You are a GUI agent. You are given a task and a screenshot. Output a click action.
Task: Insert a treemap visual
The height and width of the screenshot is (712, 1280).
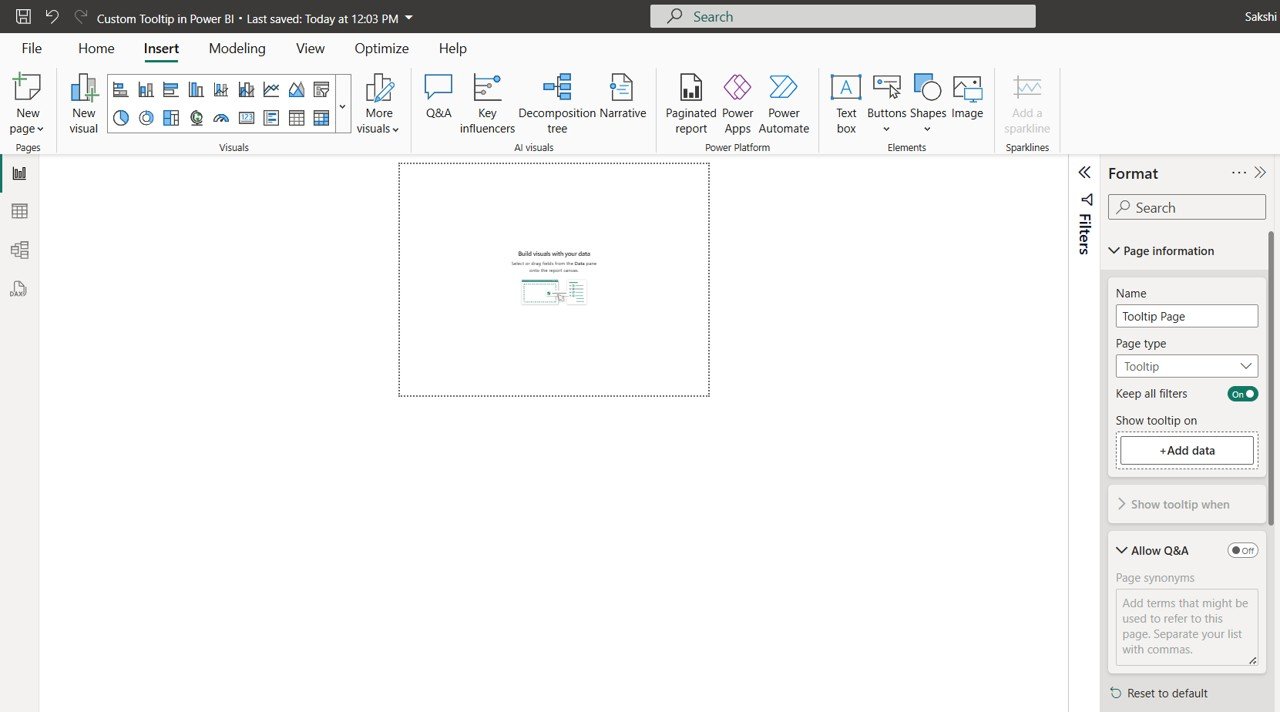click(x=171, y=118)
